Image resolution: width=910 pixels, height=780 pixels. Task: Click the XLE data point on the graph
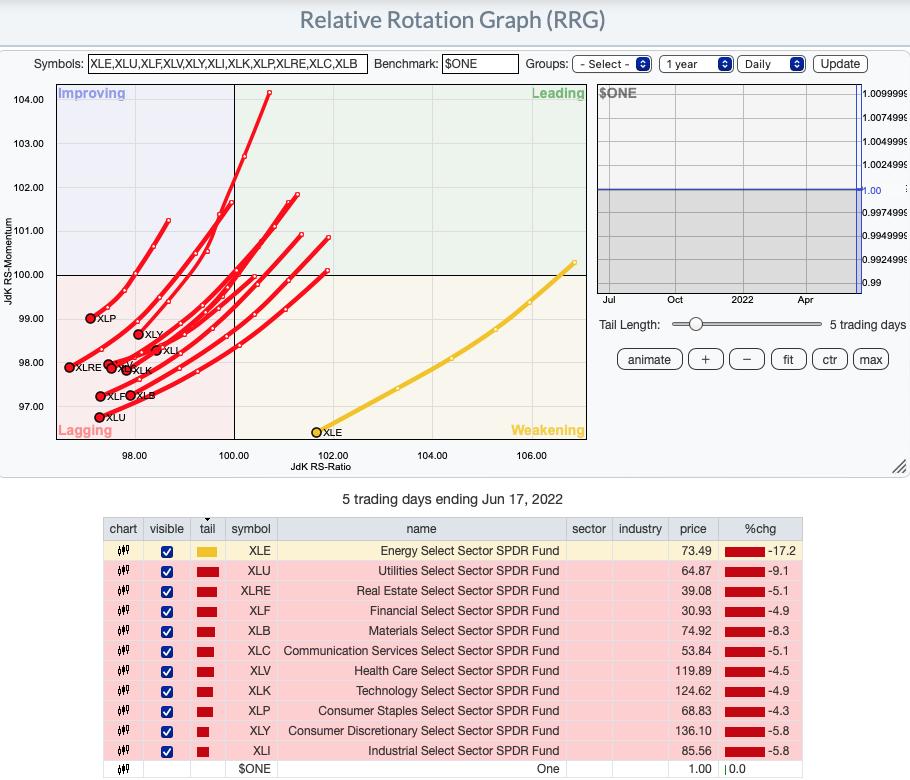click(317, 432)
